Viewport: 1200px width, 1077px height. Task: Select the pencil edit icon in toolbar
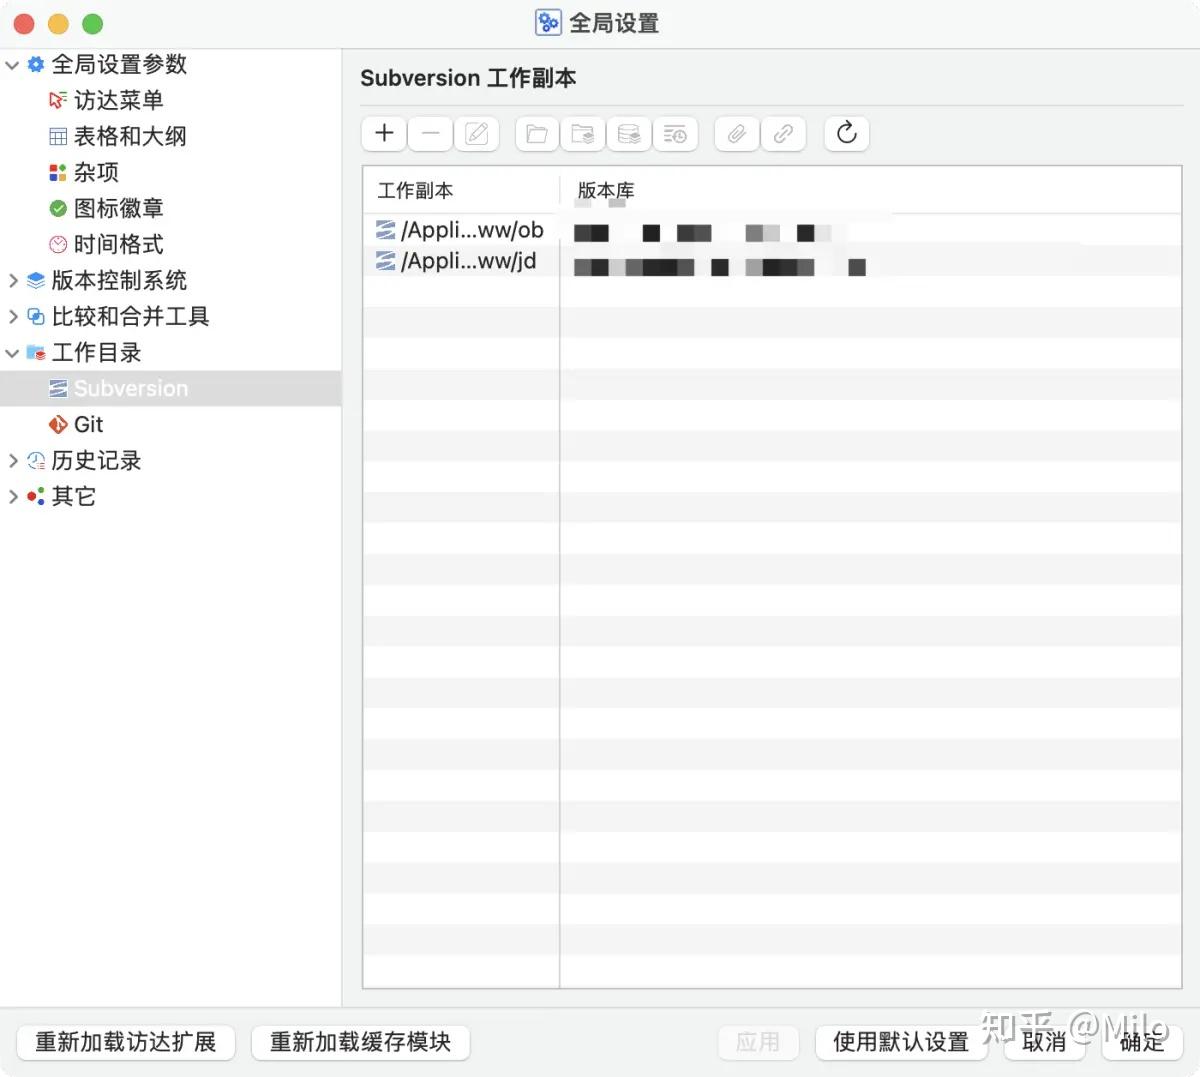click(477, 133)
